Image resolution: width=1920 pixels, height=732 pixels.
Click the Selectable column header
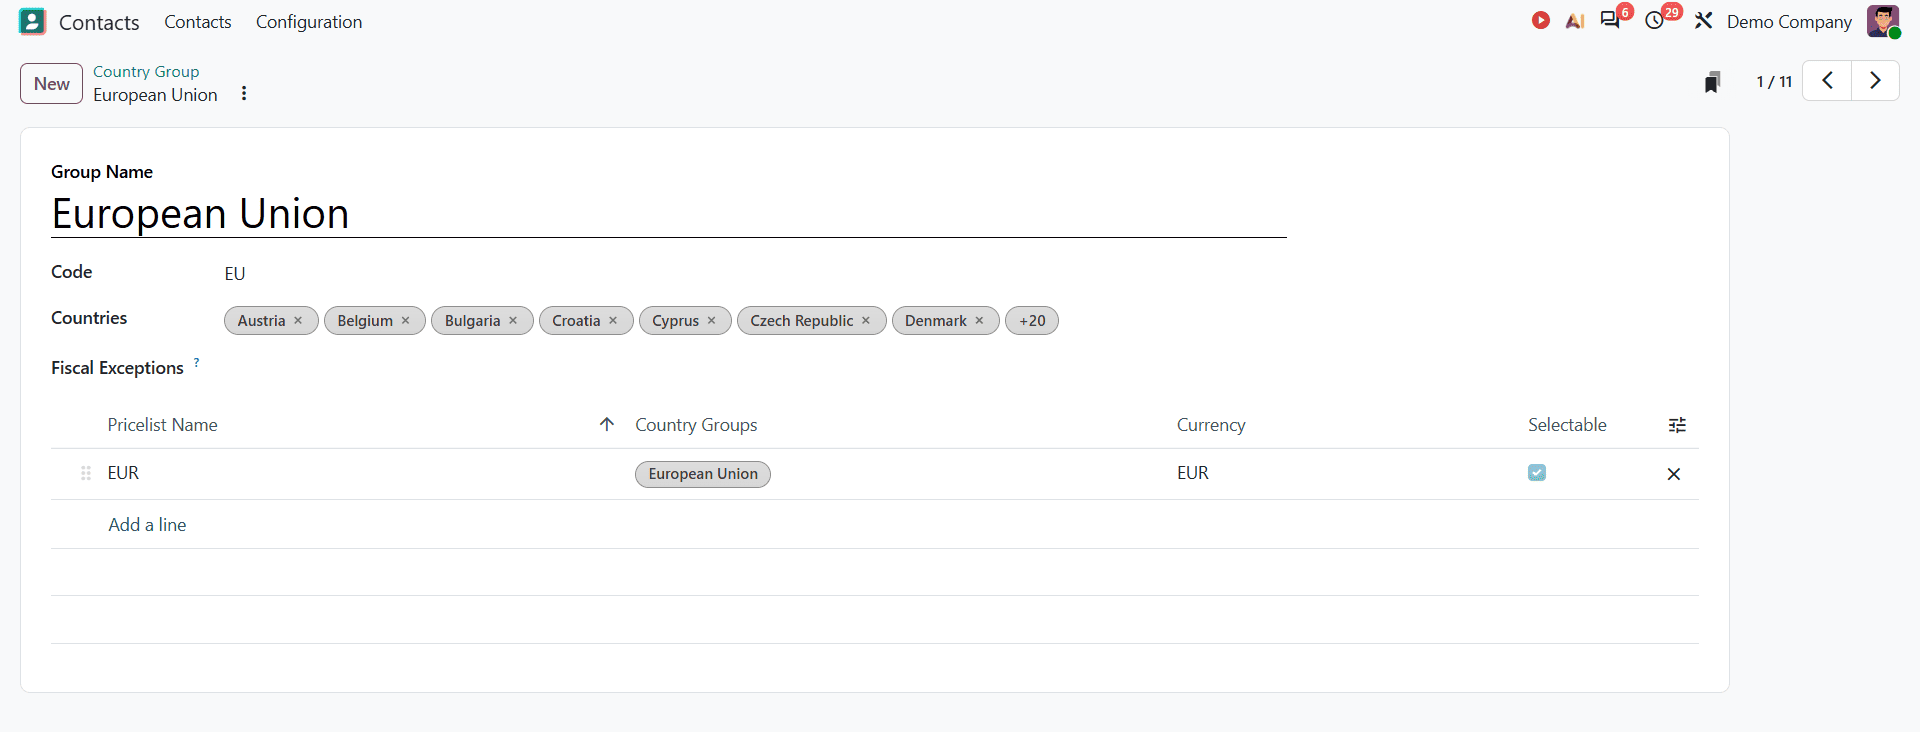[1567, 425]
